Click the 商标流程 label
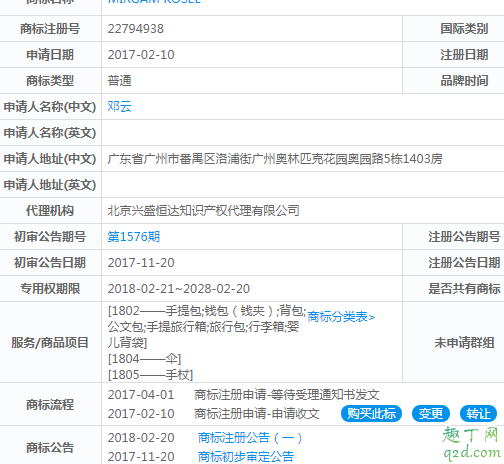This screenshot has height=464, width=504. [50, 405]
